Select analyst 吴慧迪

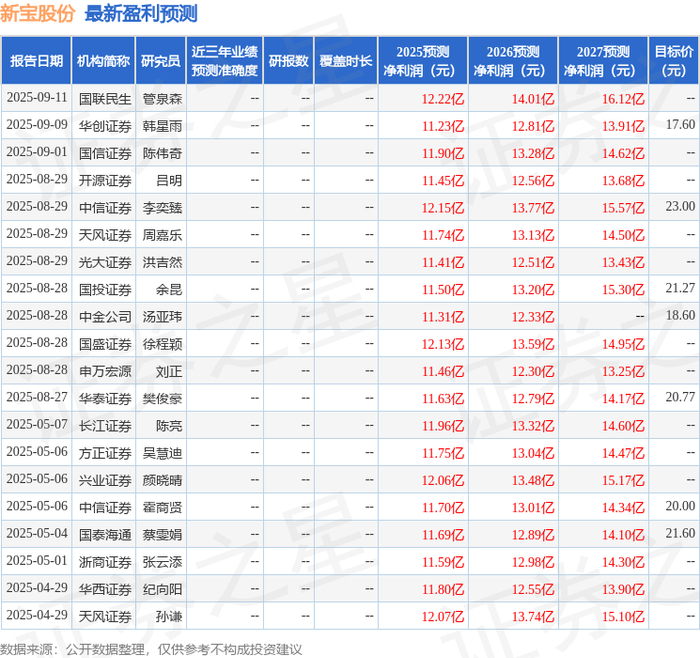click(162, 453)
